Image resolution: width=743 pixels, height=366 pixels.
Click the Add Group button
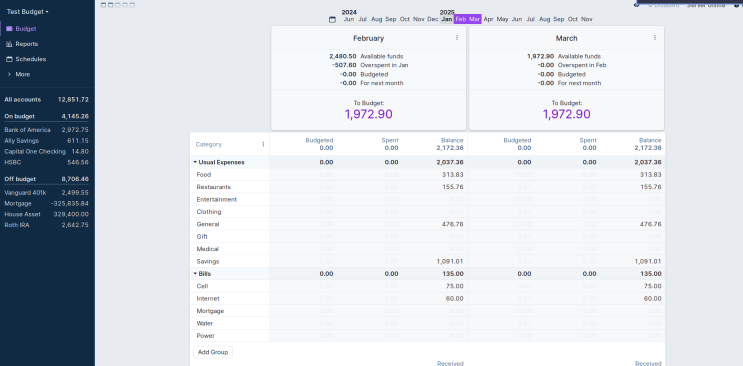pos(213,352)
